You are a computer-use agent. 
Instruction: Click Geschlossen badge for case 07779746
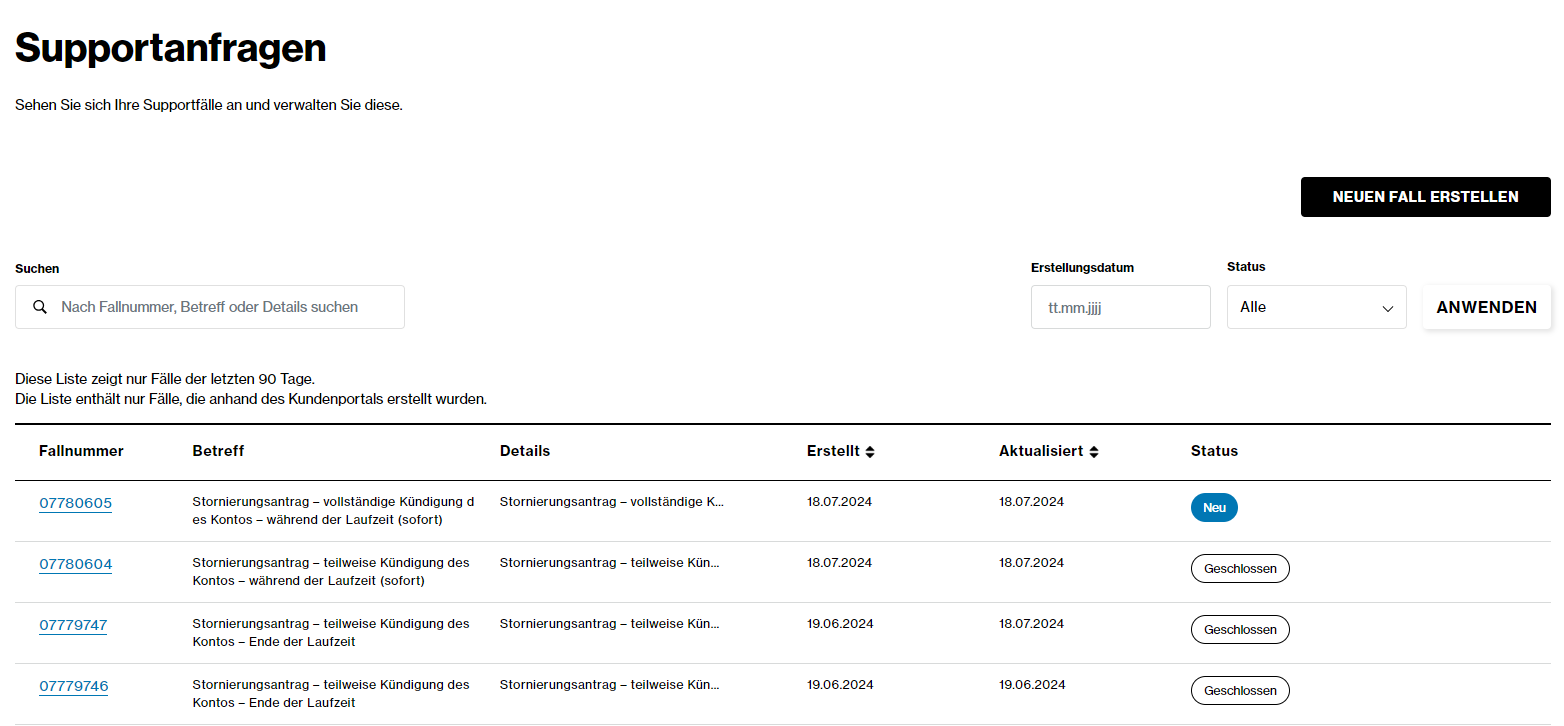tap(1240, 691)
